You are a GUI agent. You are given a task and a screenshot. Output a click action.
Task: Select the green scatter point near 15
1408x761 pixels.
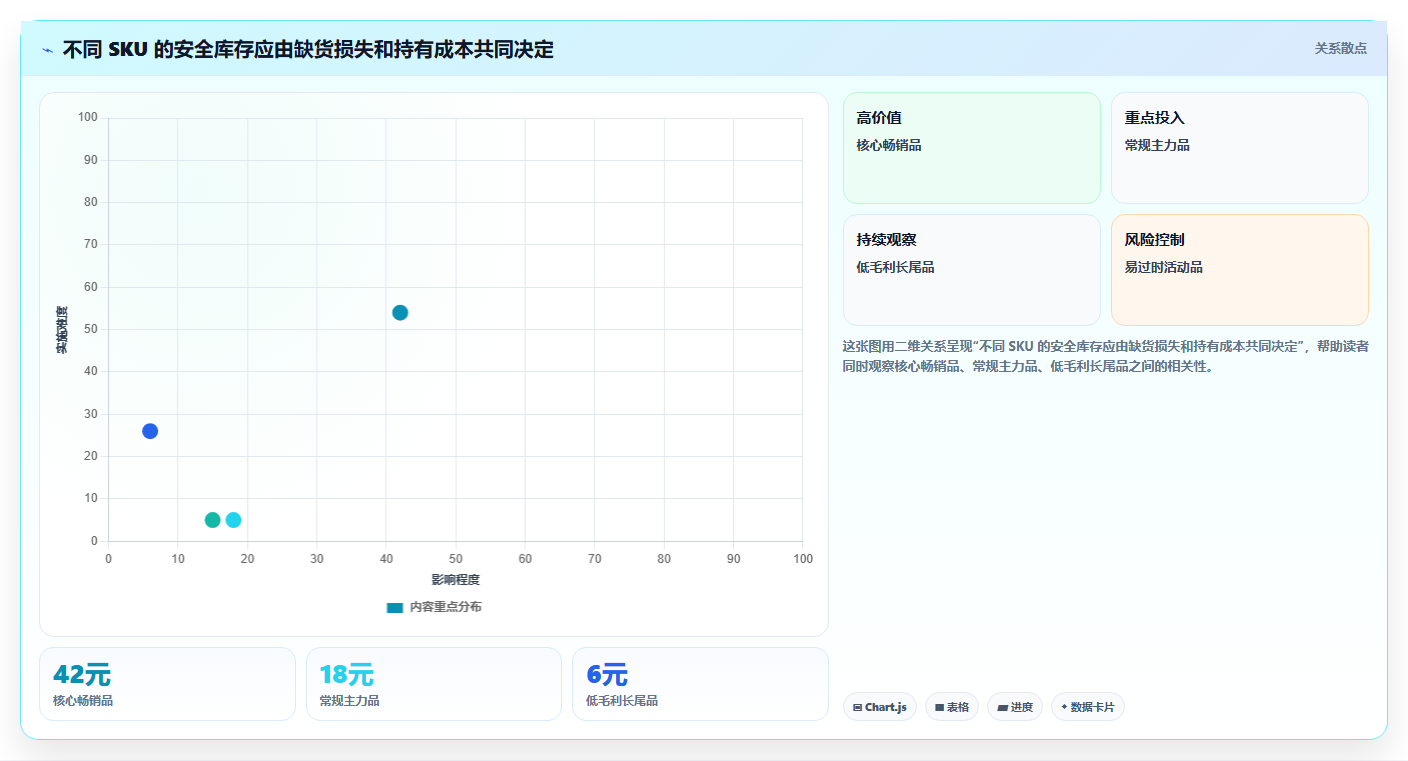212,520
